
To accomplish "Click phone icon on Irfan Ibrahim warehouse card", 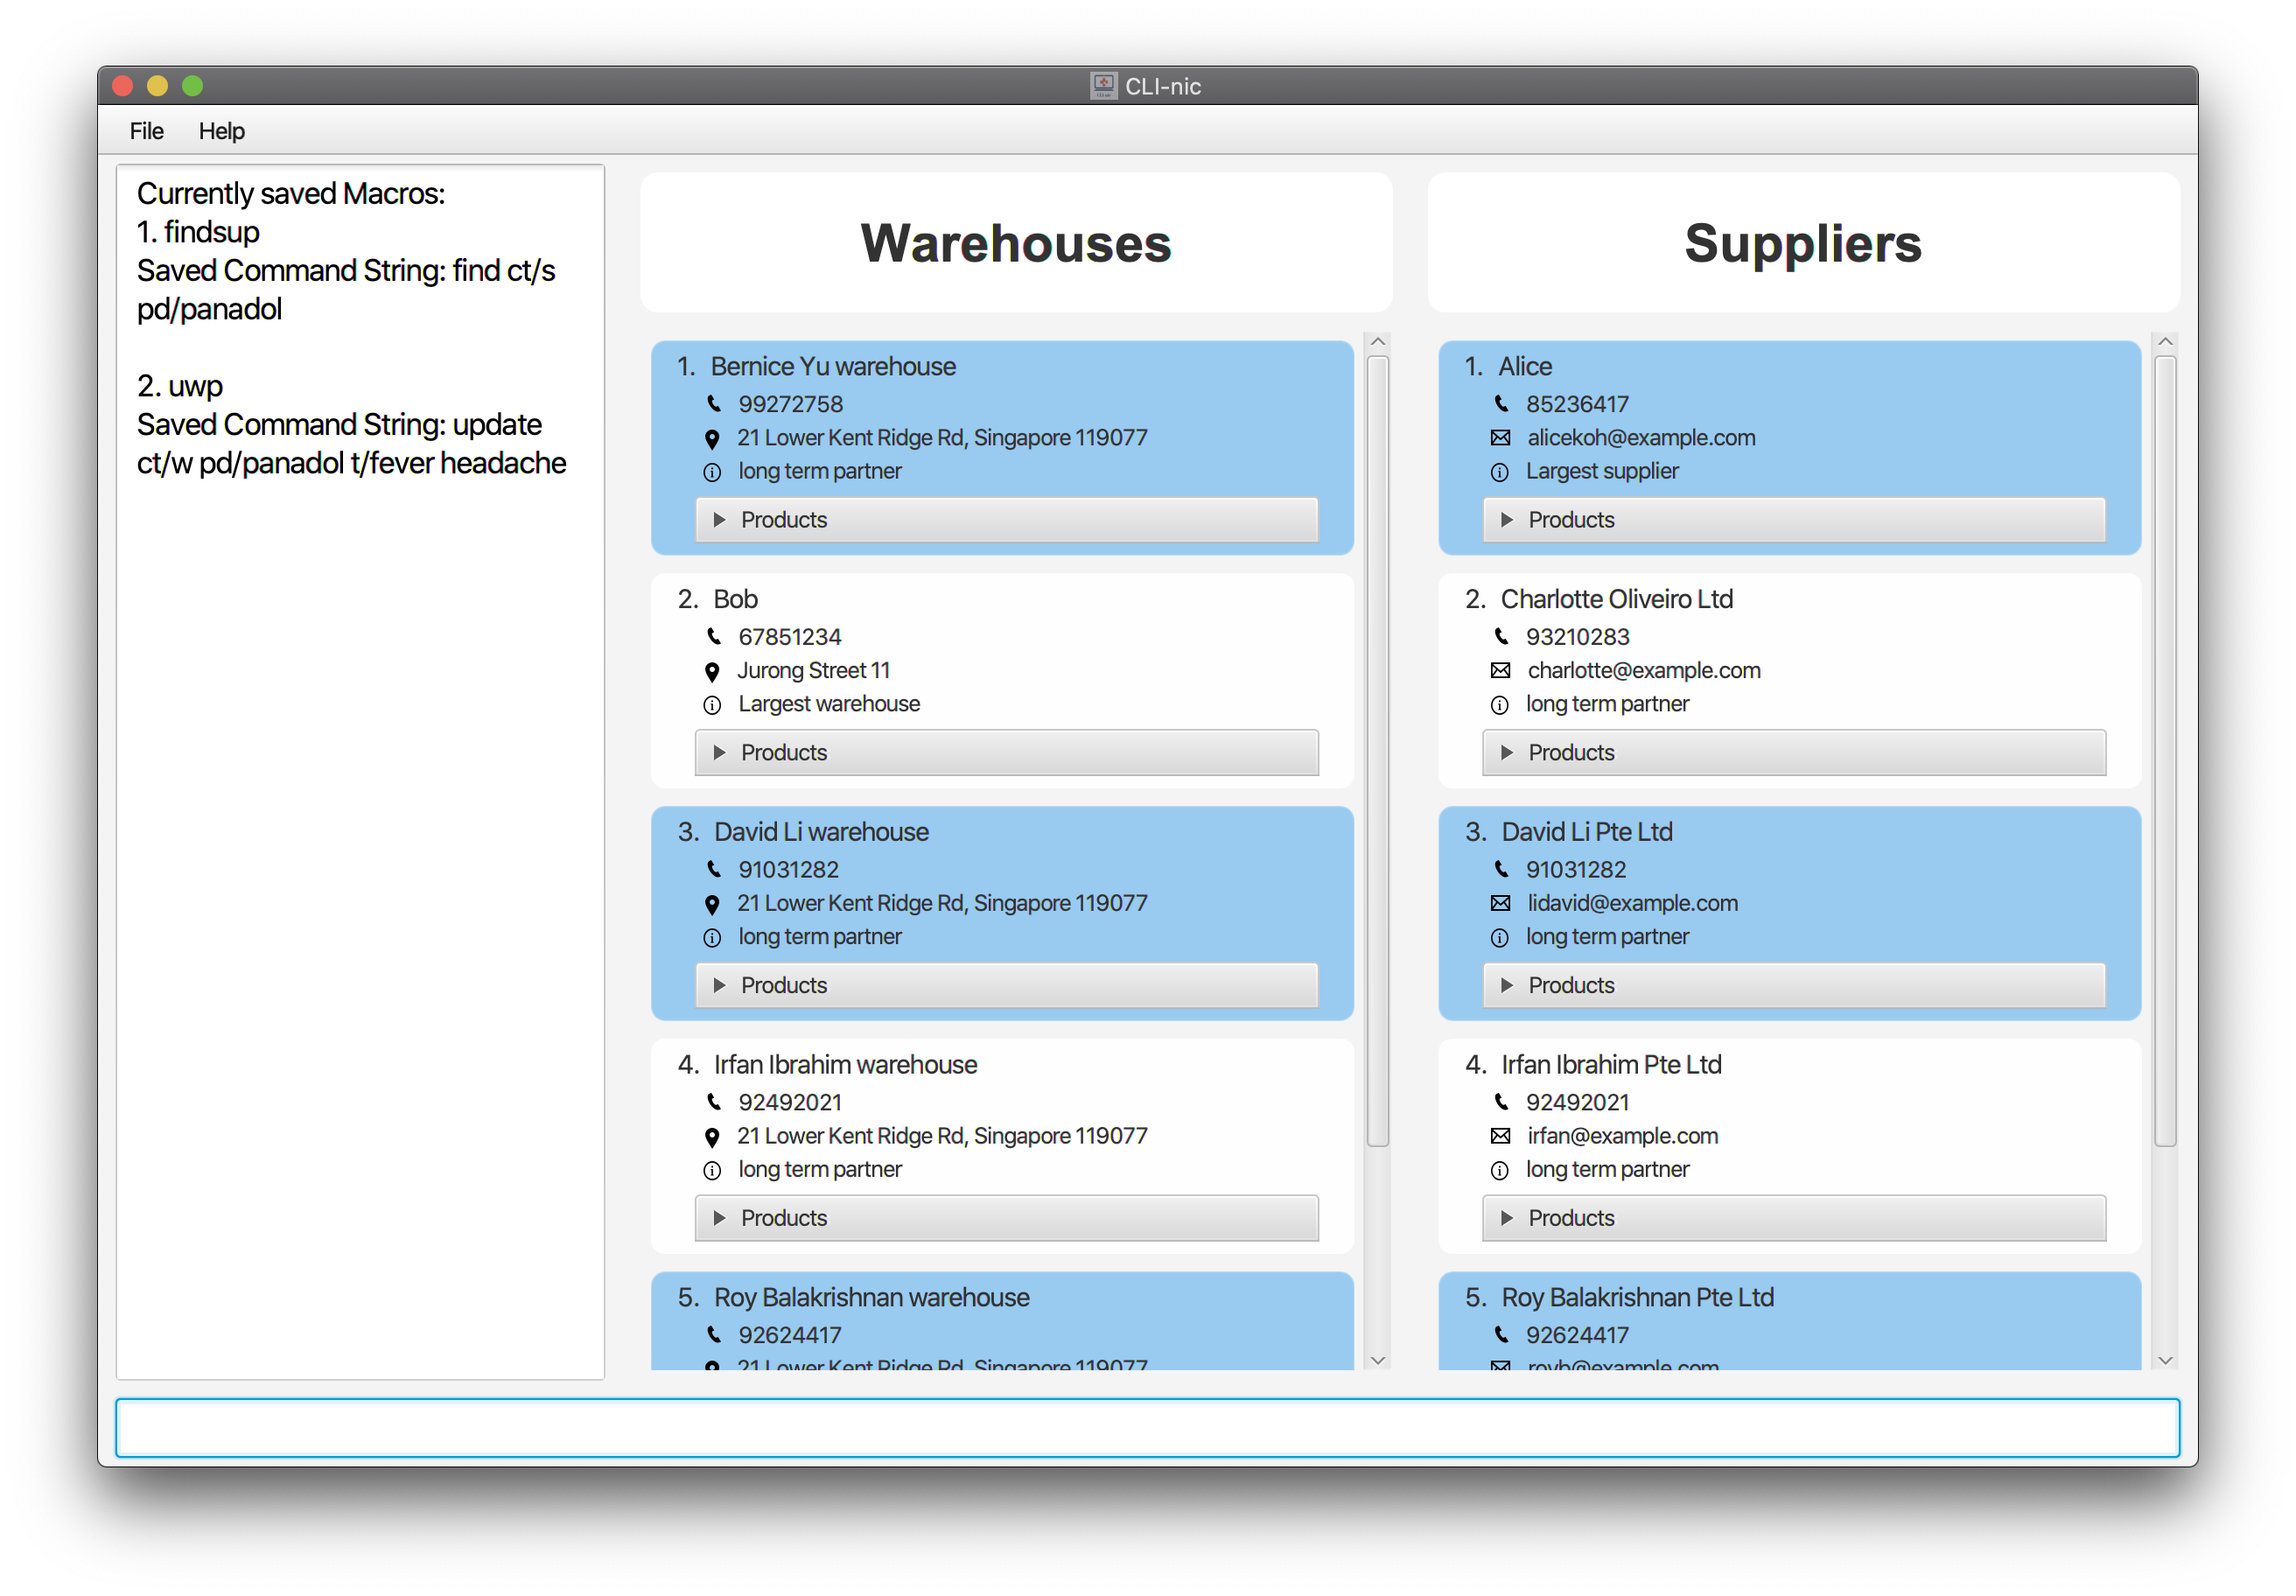I will 713,1103.
